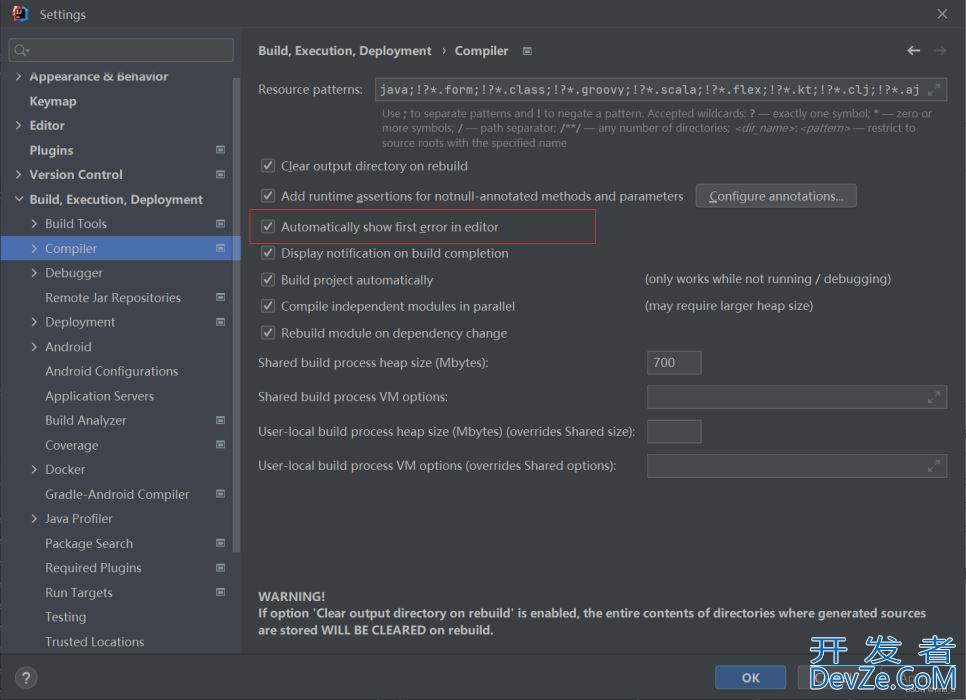Click project-level icon on Build Tools row
Image resolution: width=966 pixels, height=700 pixels.
[x=221, y=224]
